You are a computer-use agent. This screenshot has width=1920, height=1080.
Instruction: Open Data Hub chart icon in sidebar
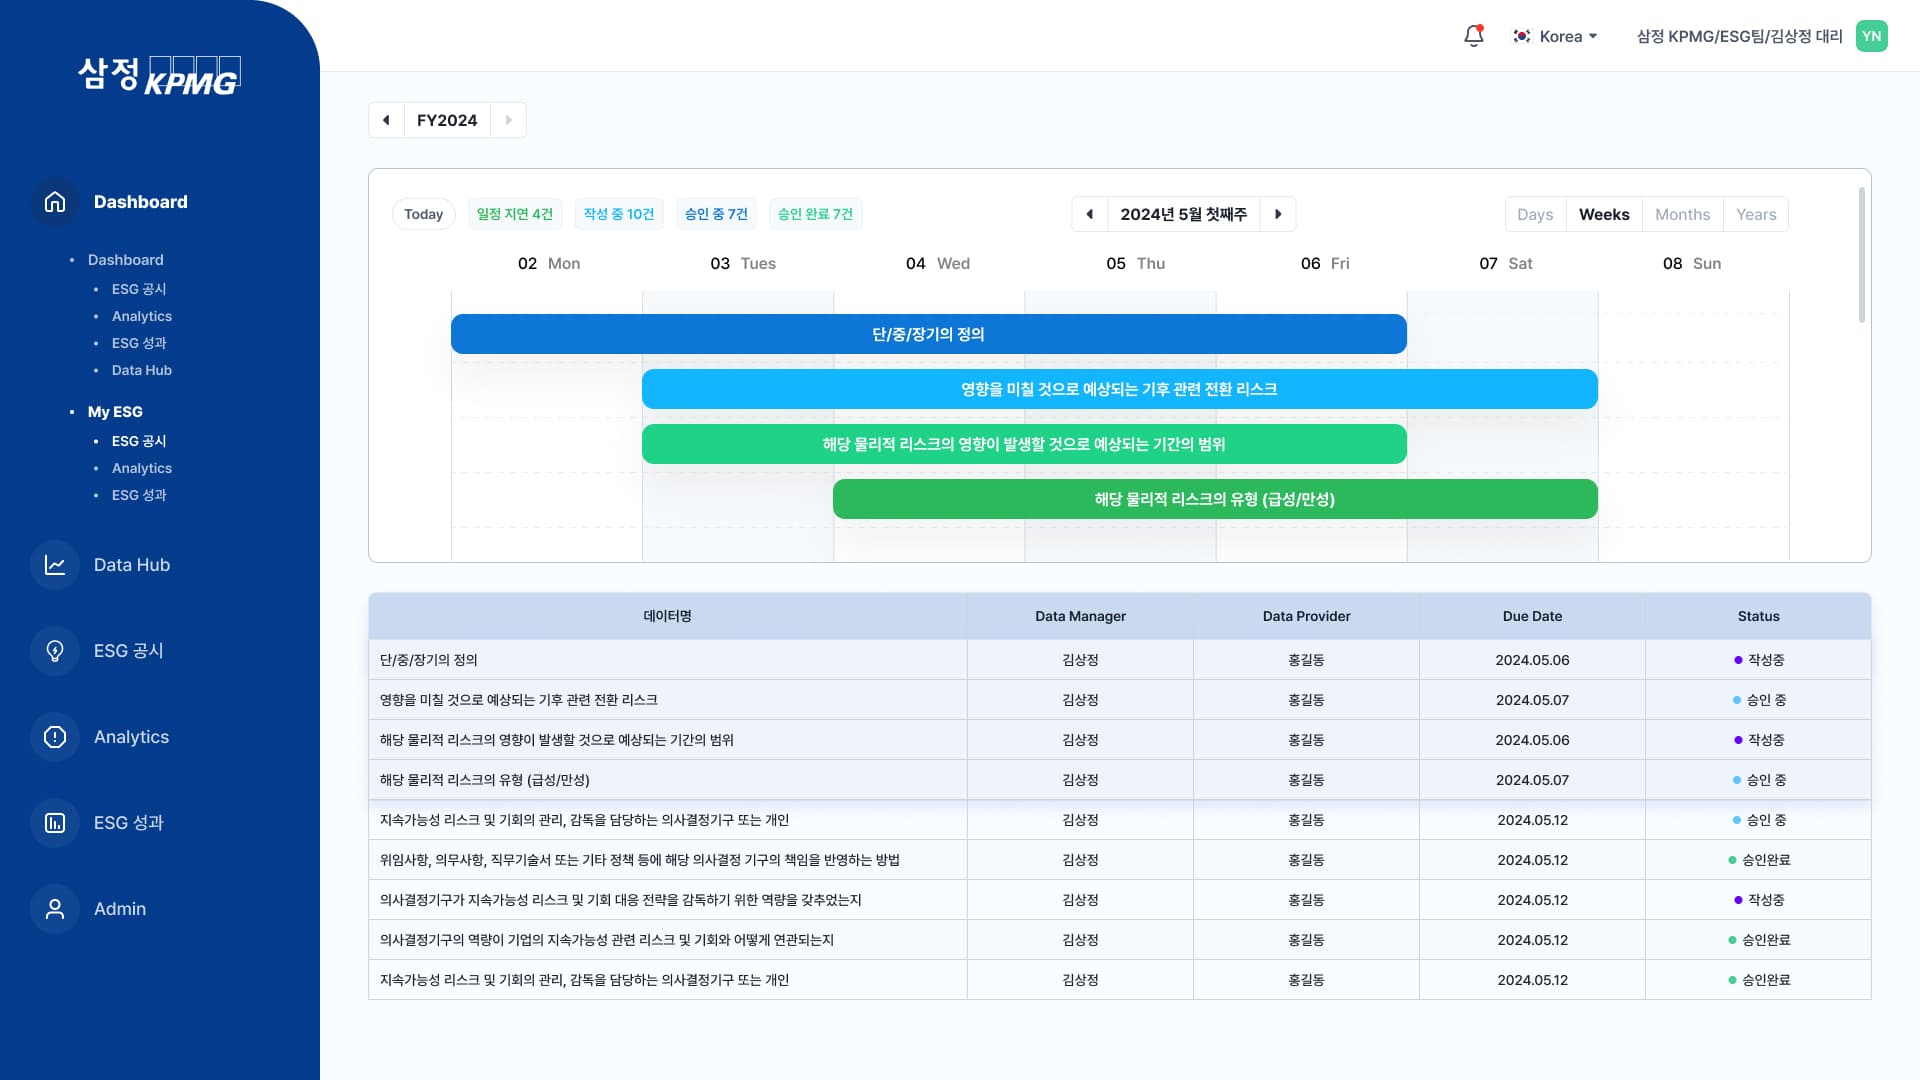(55, 565)
